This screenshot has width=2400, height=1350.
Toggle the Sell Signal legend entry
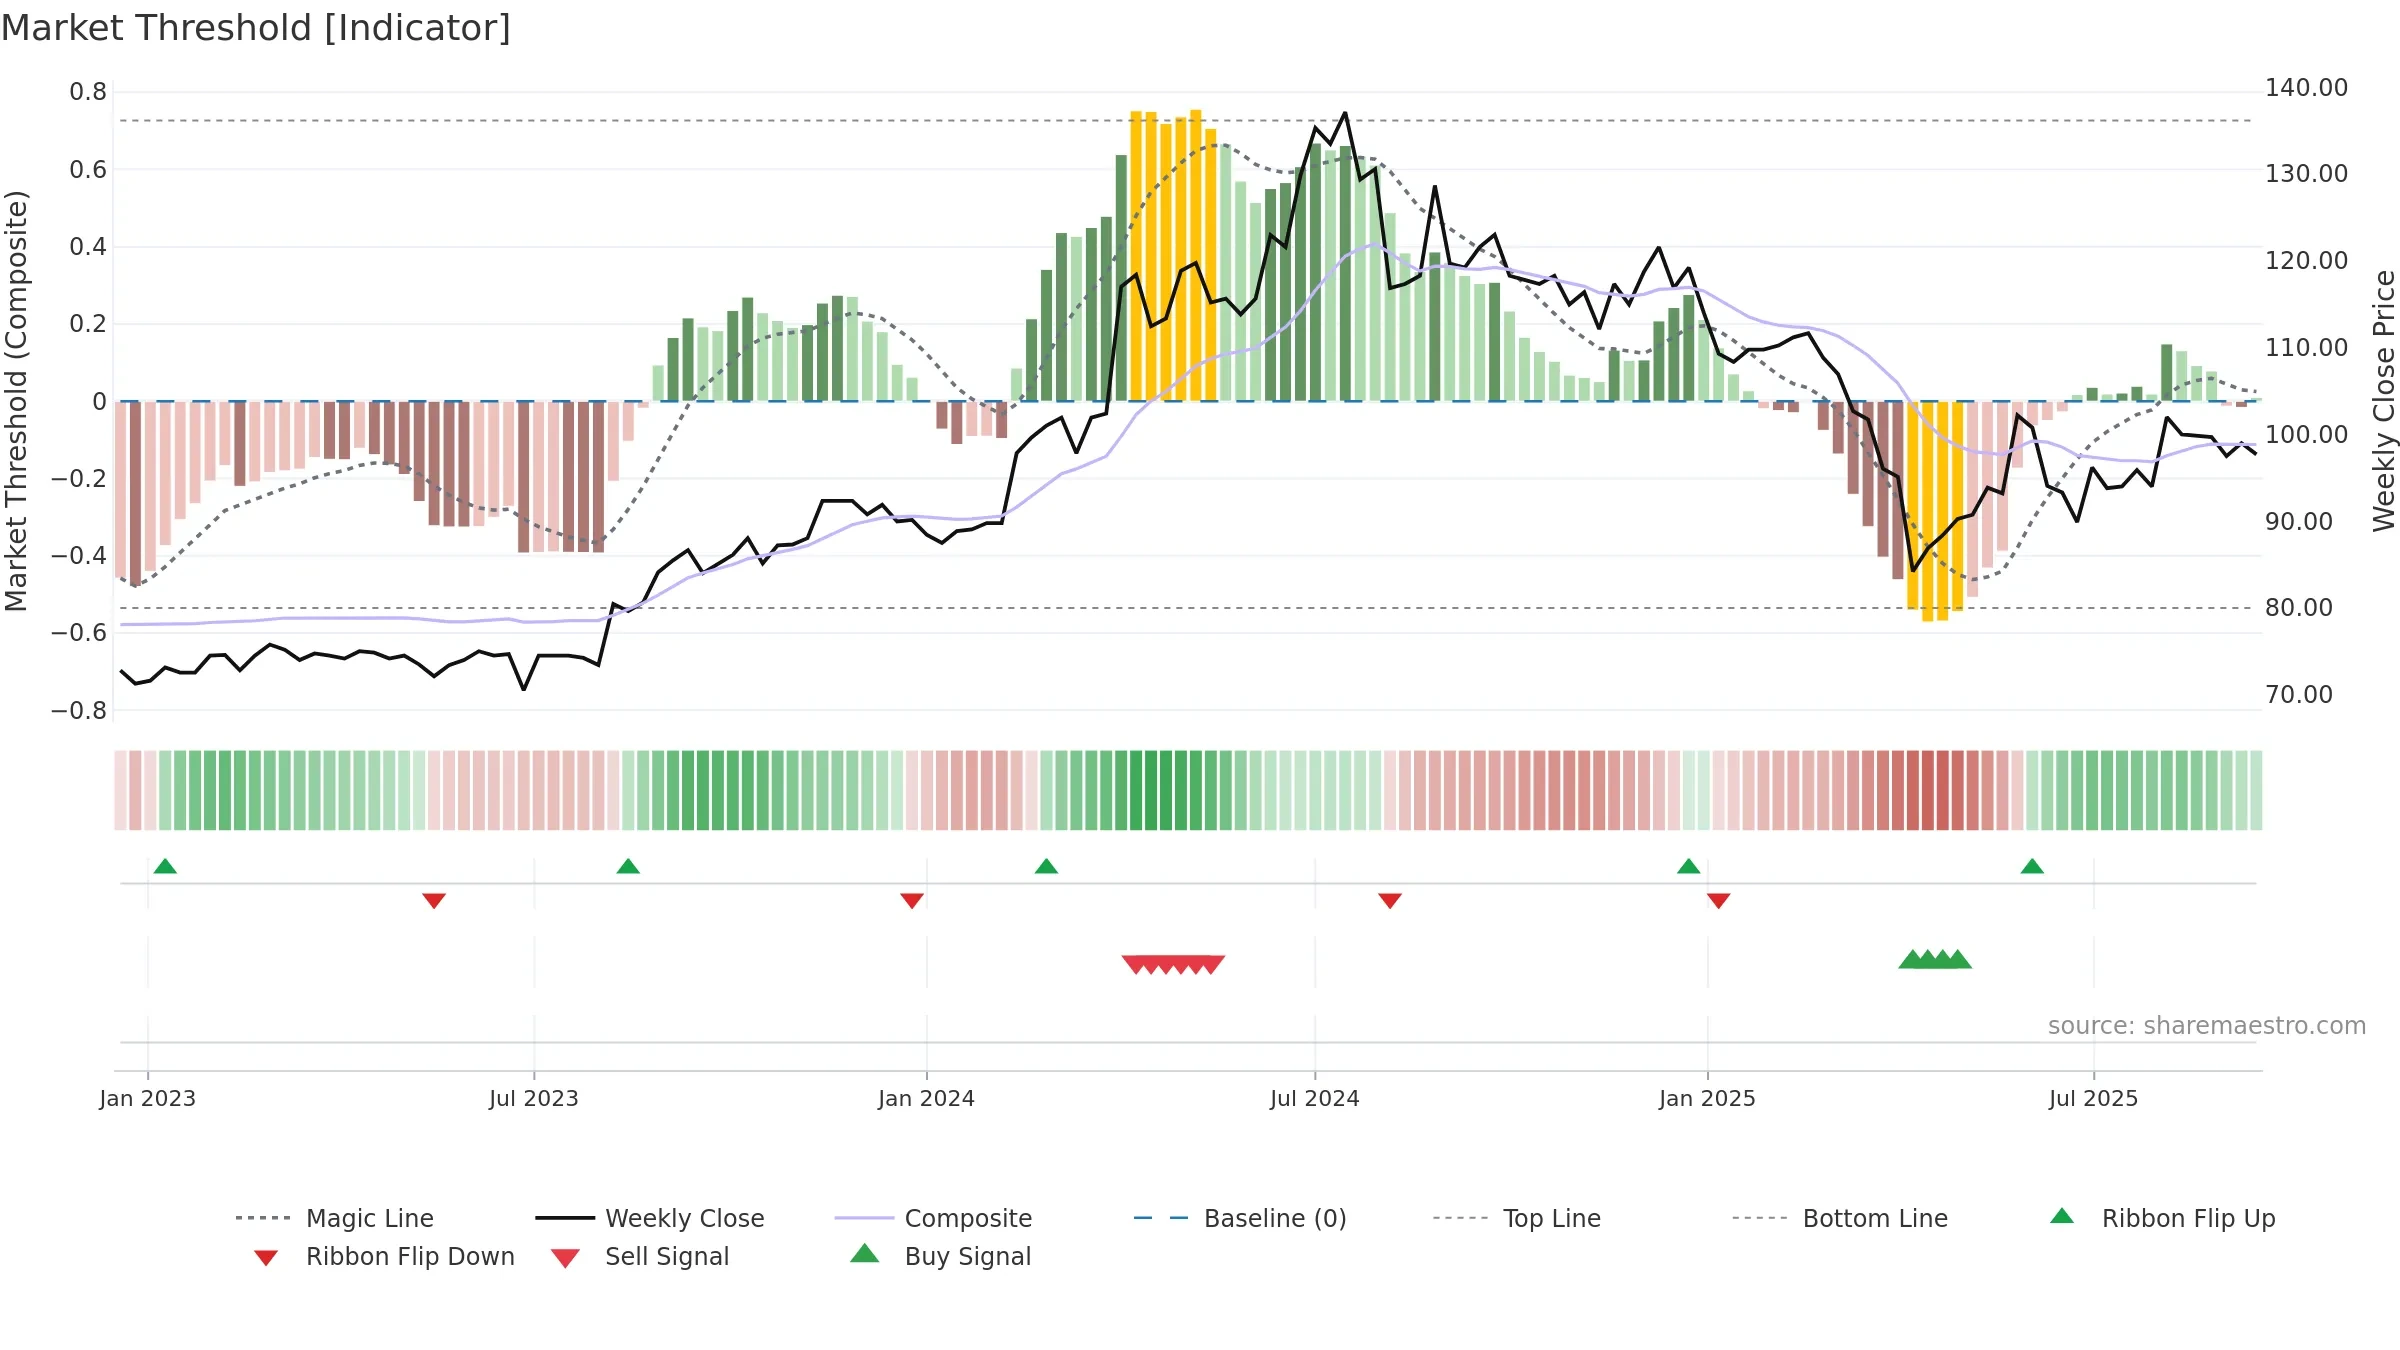[640, 1256]
